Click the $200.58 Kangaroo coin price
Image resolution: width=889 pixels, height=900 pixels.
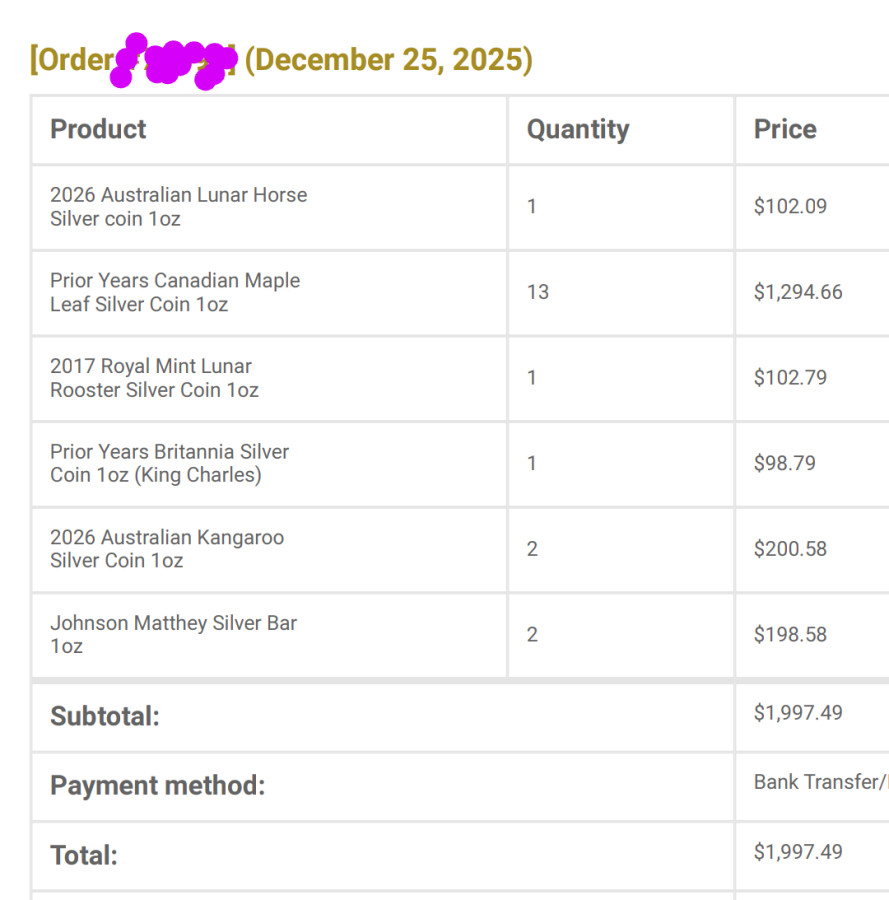click(790, 549)
